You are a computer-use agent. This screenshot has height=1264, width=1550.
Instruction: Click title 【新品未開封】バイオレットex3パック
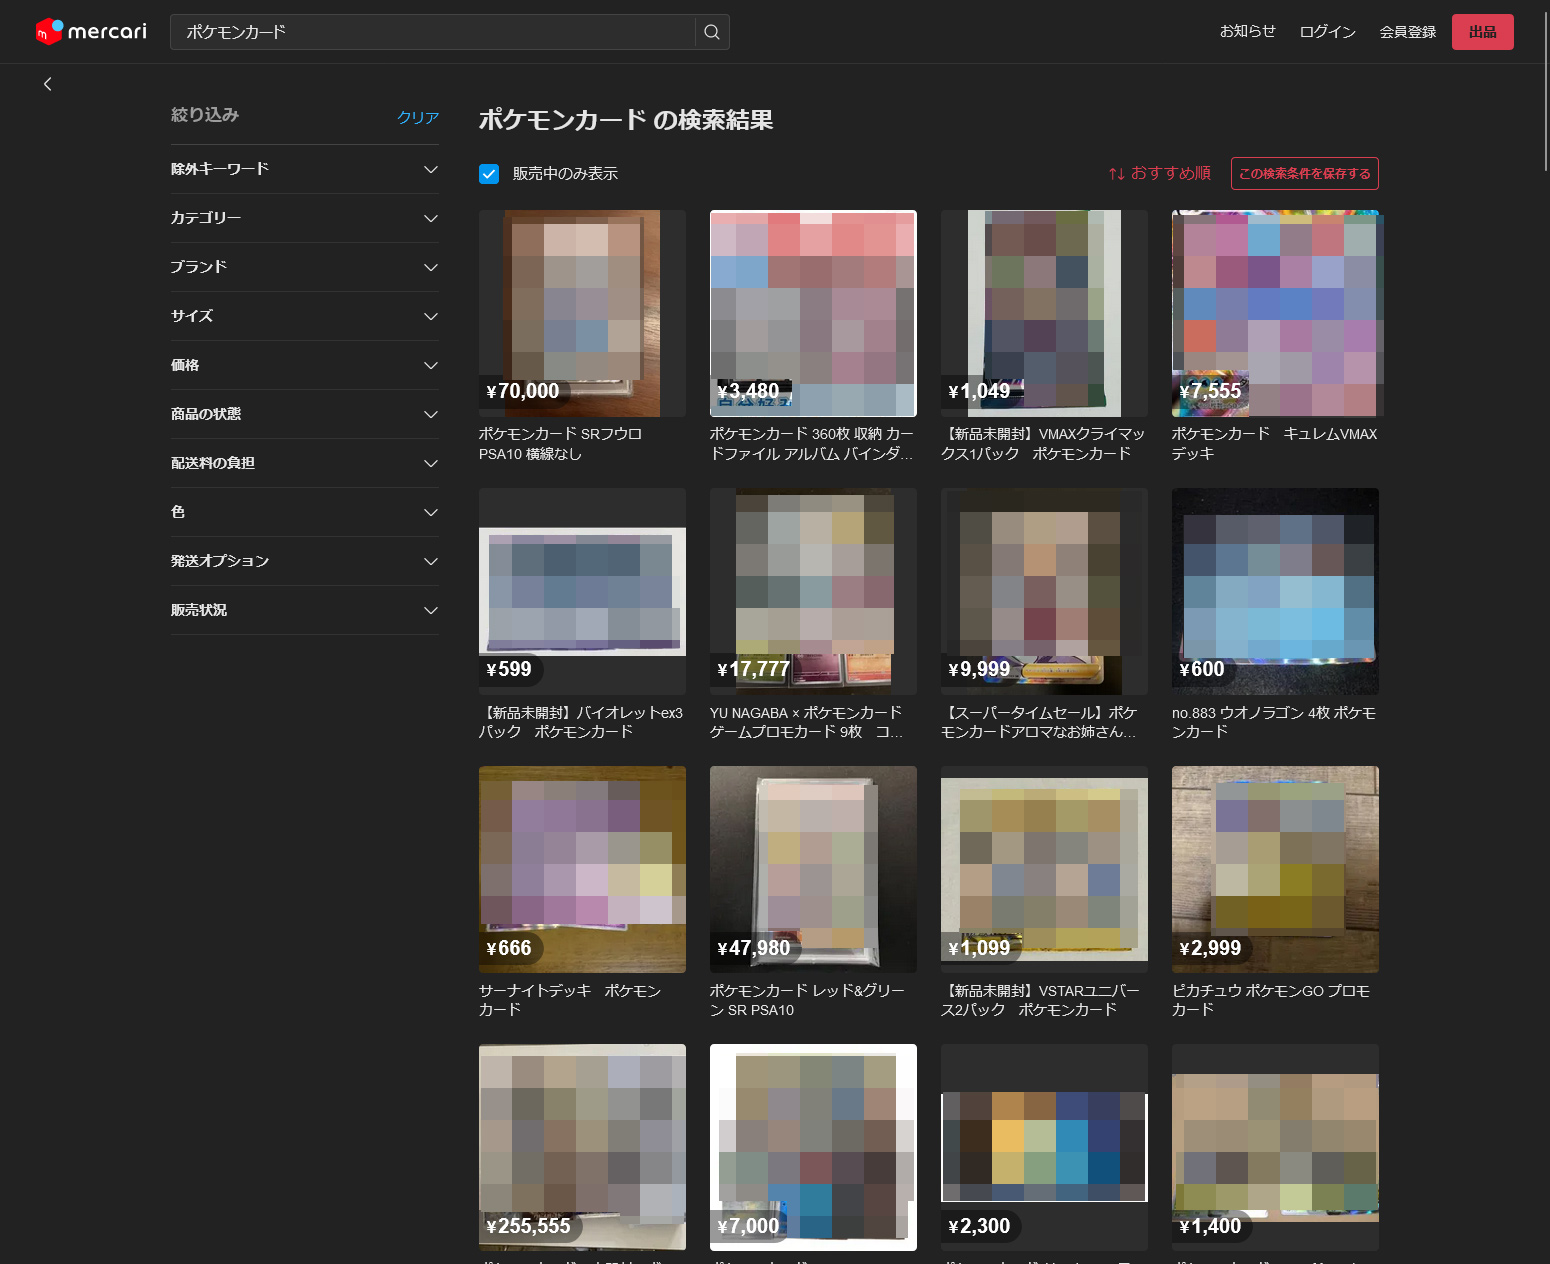click(x=581, y=722)
